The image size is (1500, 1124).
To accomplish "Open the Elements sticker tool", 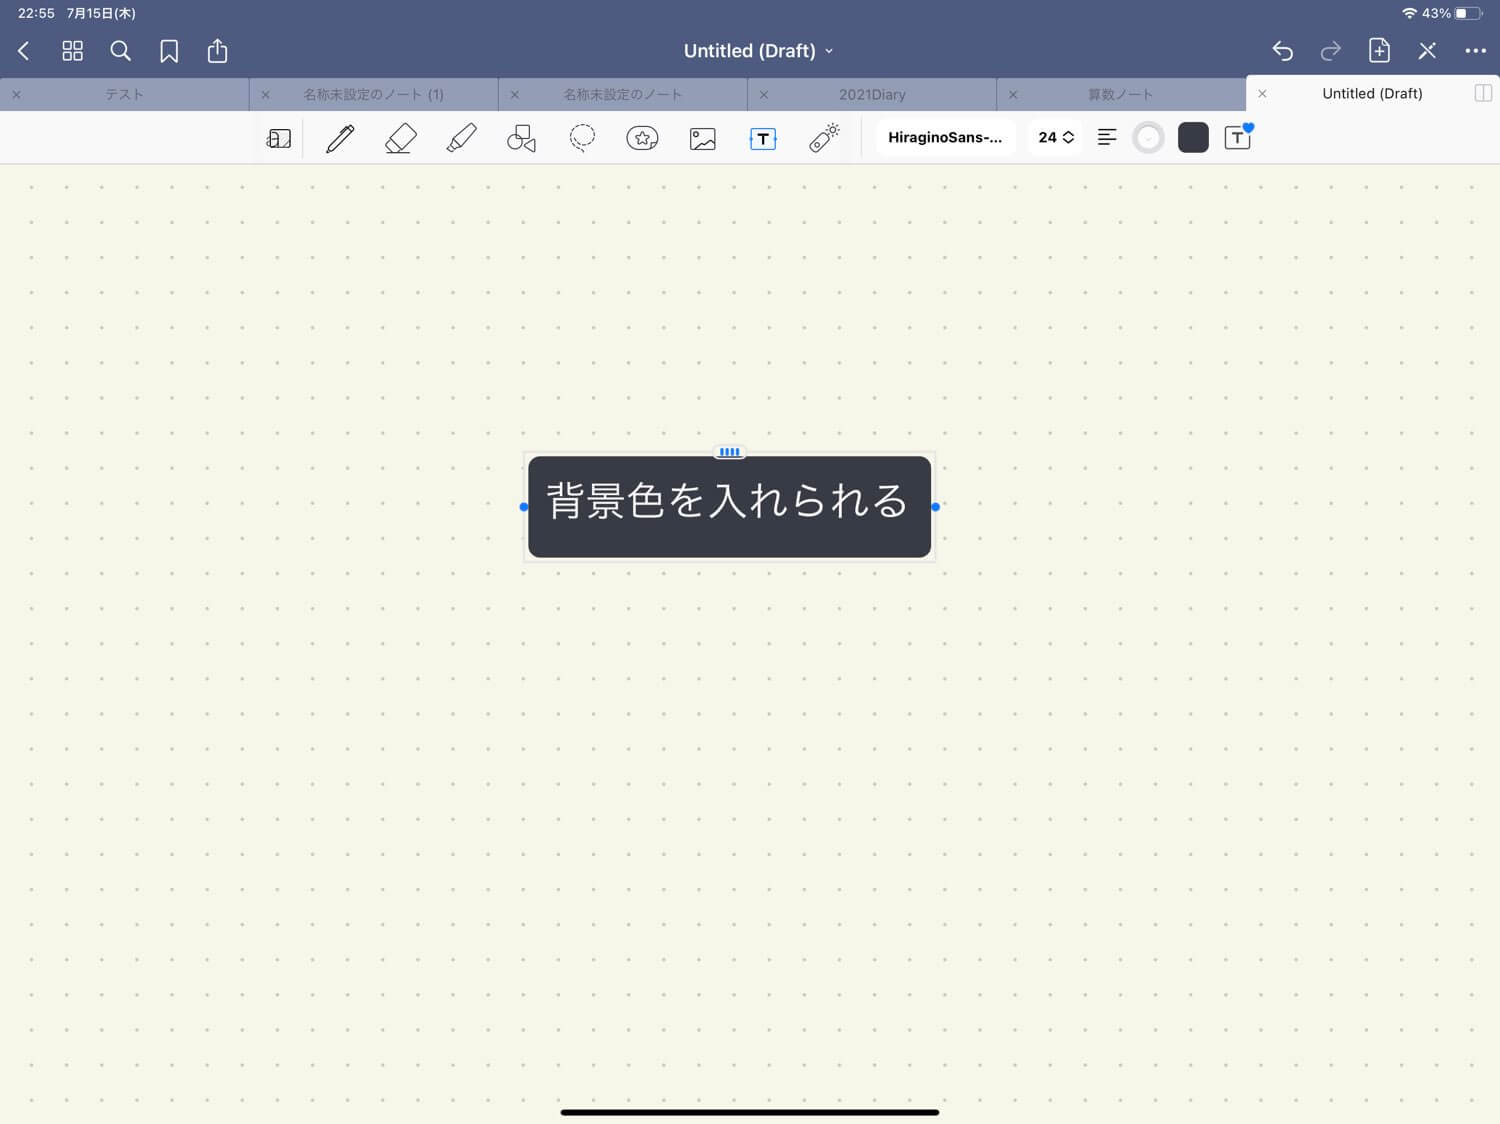I will [642, 138].
